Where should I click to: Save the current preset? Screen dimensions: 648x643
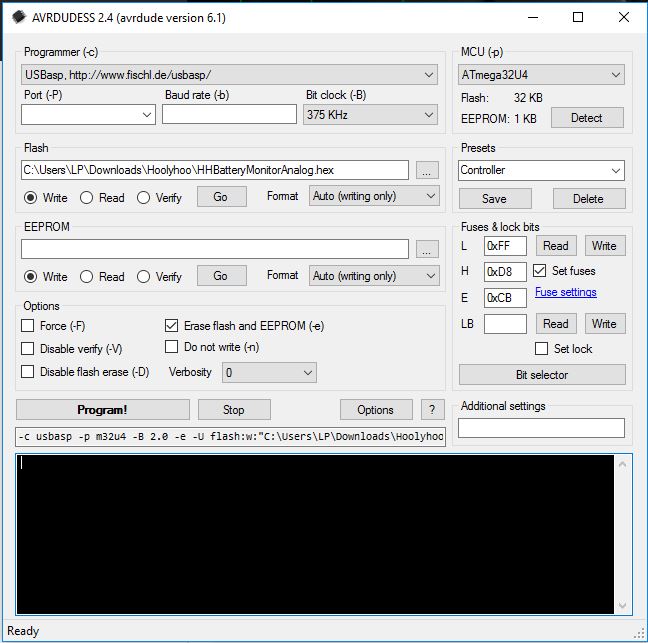click(495, 199)
